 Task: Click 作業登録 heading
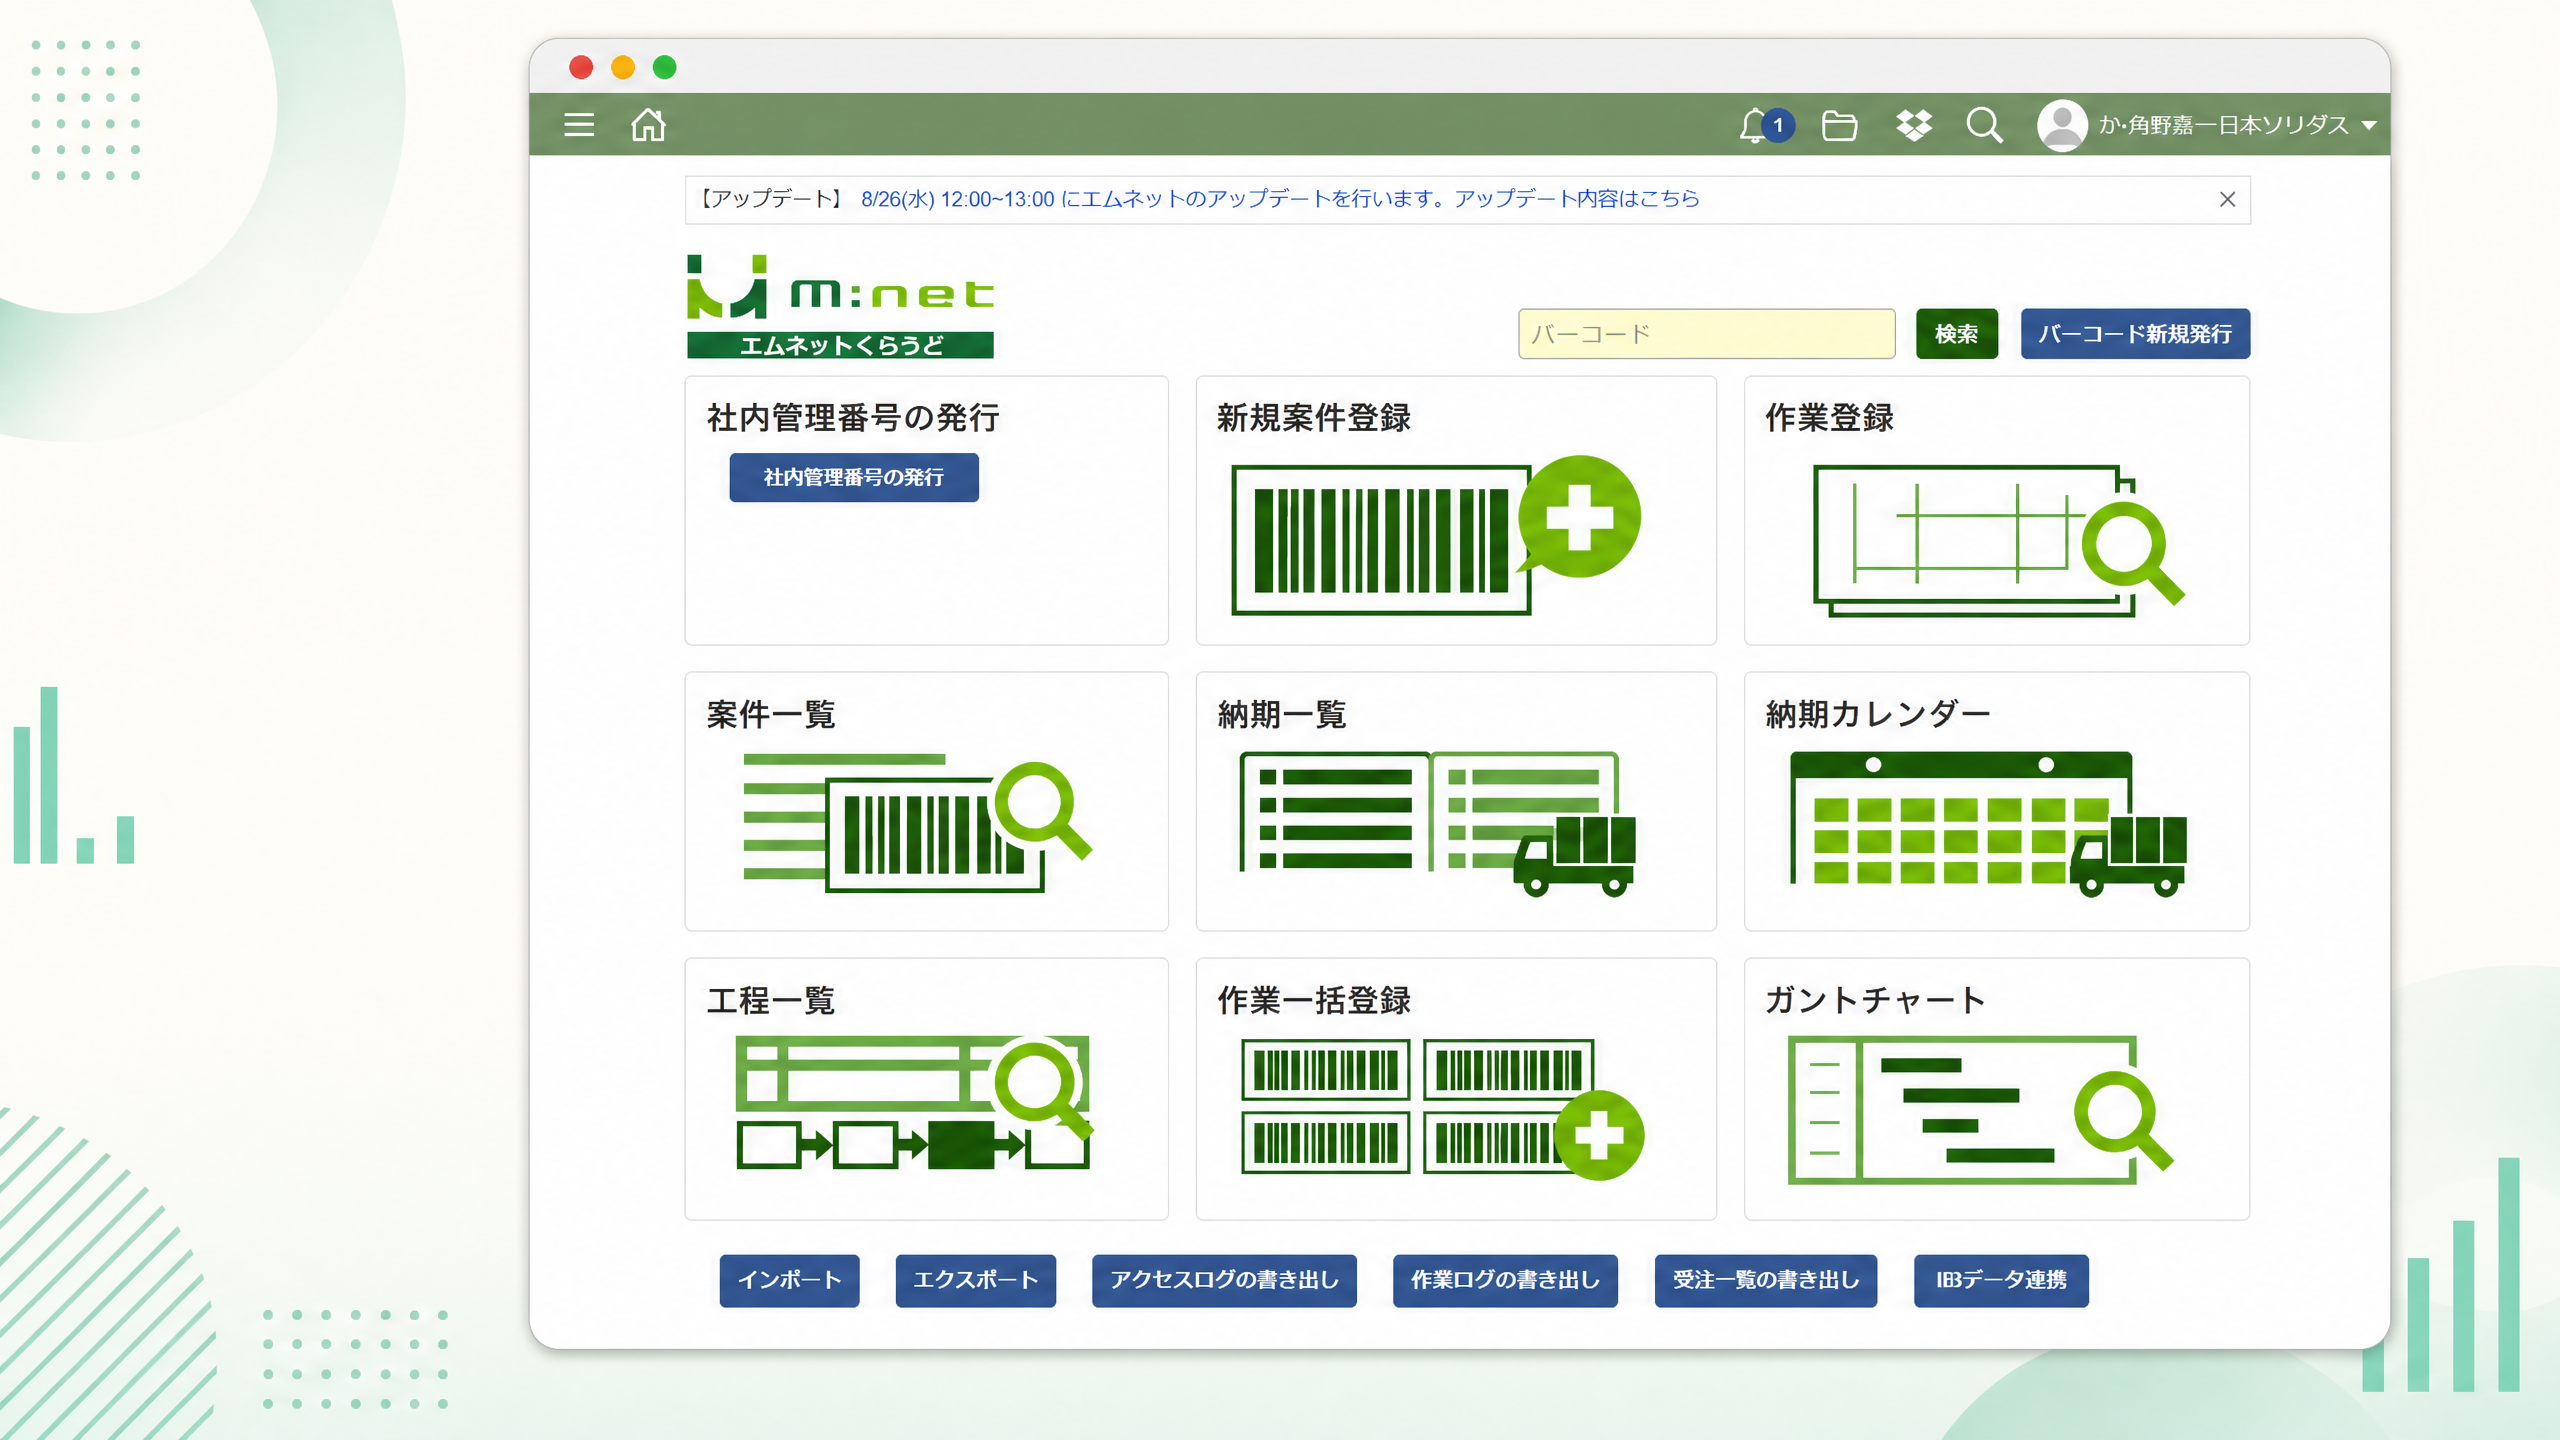tap(1829, 418)
